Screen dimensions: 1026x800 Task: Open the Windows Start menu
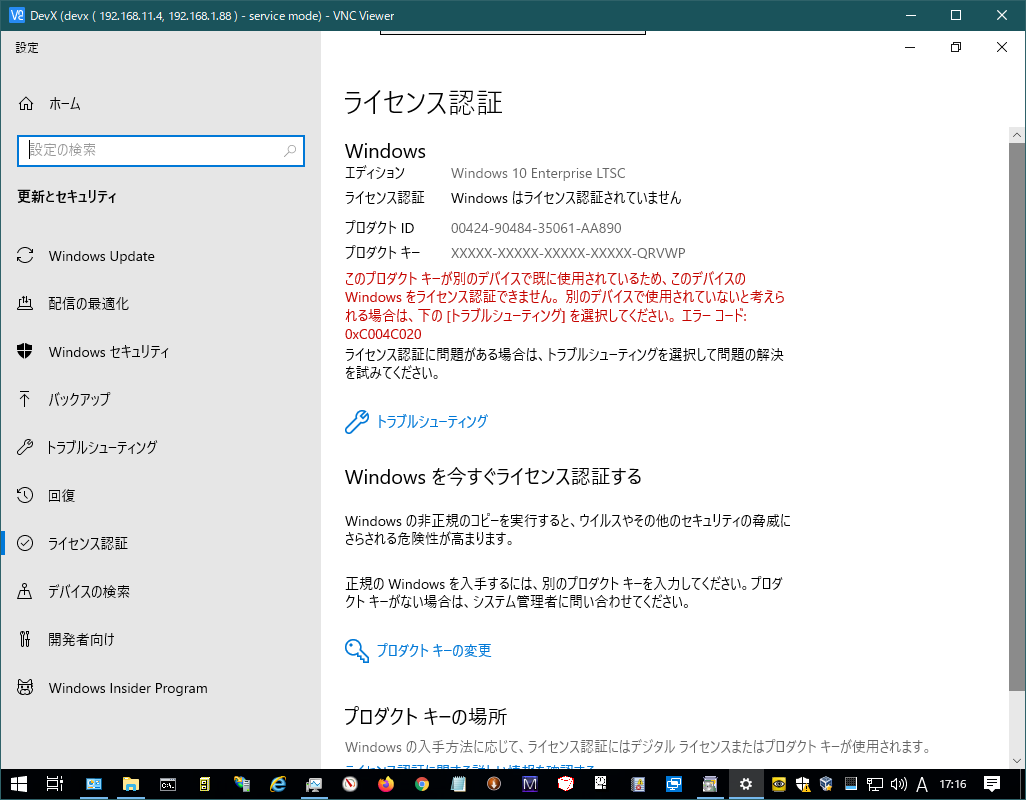pyautogui.click(x=18, y=784)
